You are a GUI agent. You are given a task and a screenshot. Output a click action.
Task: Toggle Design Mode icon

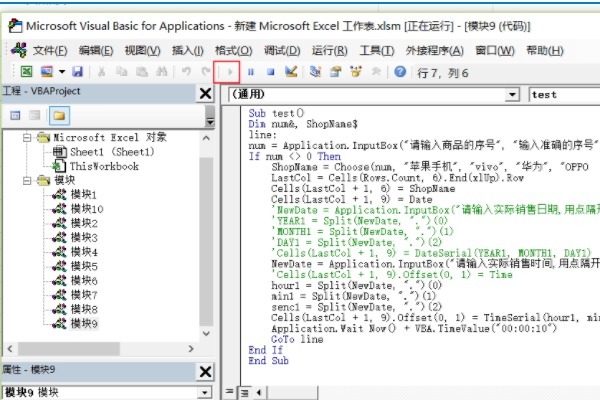pos(291,72)
